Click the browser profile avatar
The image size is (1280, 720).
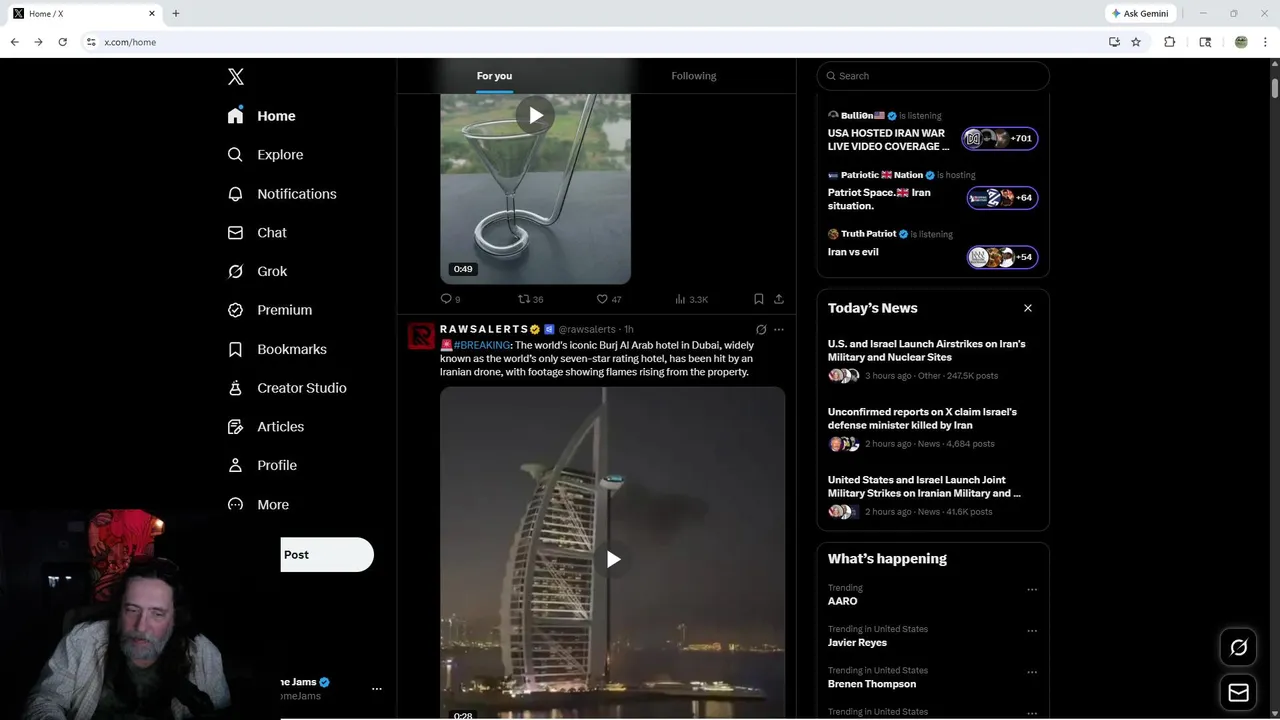click(1241, 42)
